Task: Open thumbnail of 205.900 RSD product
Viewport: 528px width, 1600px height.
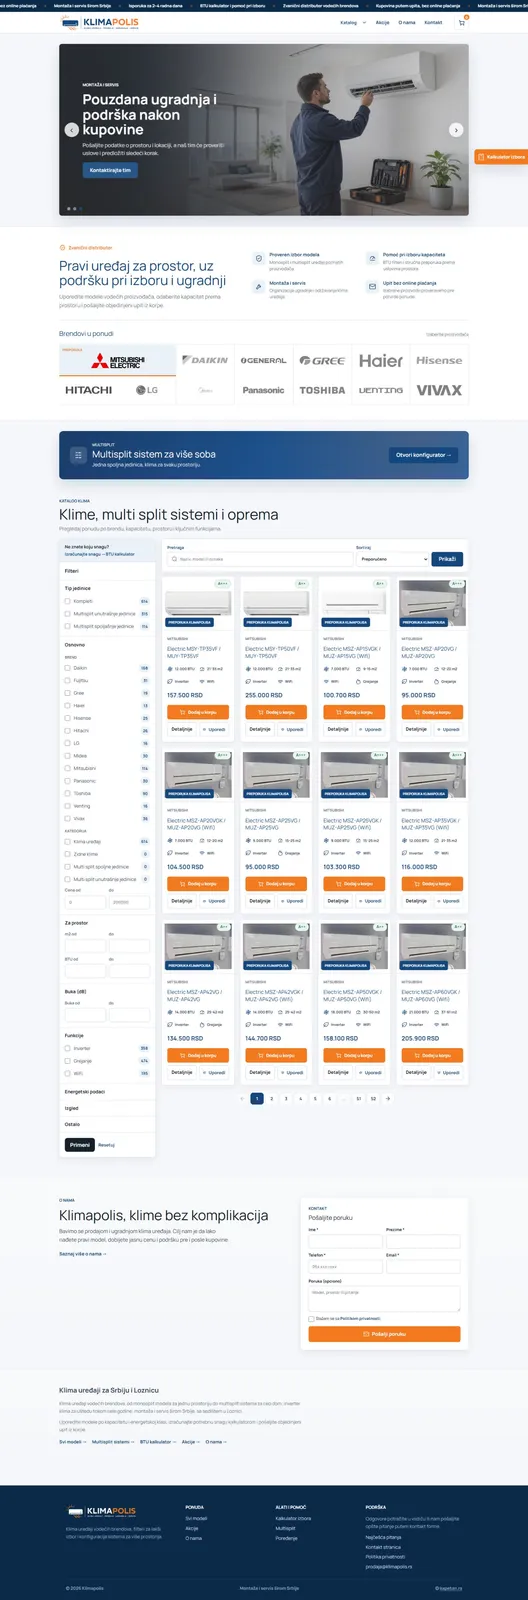Action: click(x=432, y=946)
